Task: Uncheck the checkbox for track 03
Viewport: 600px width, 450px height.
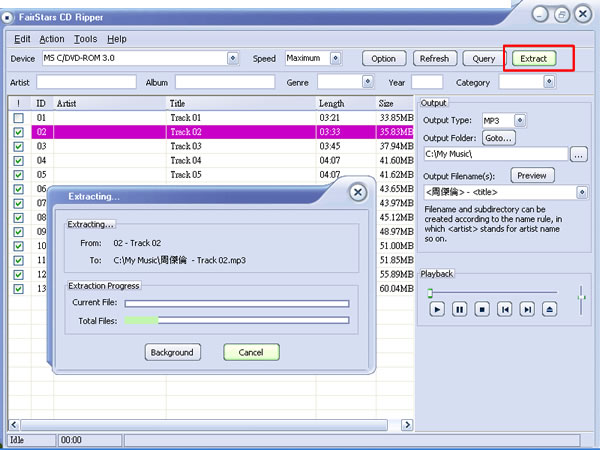Action: pyautogui.click(x=18, y=146)
